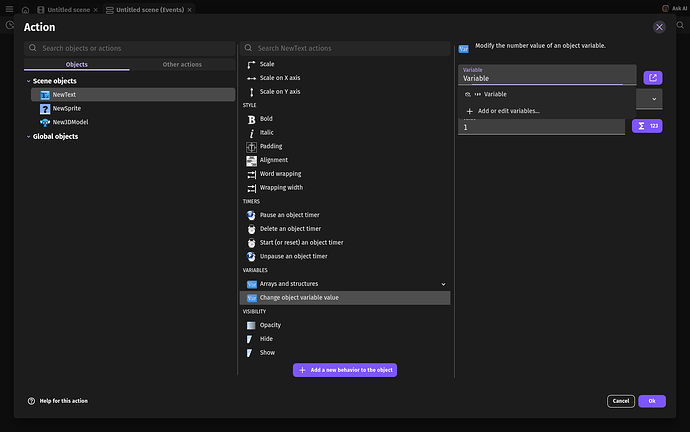This screenshot has width=690, height=432.
Task: Collapse the Scene objects group
Action: (29, 81)
